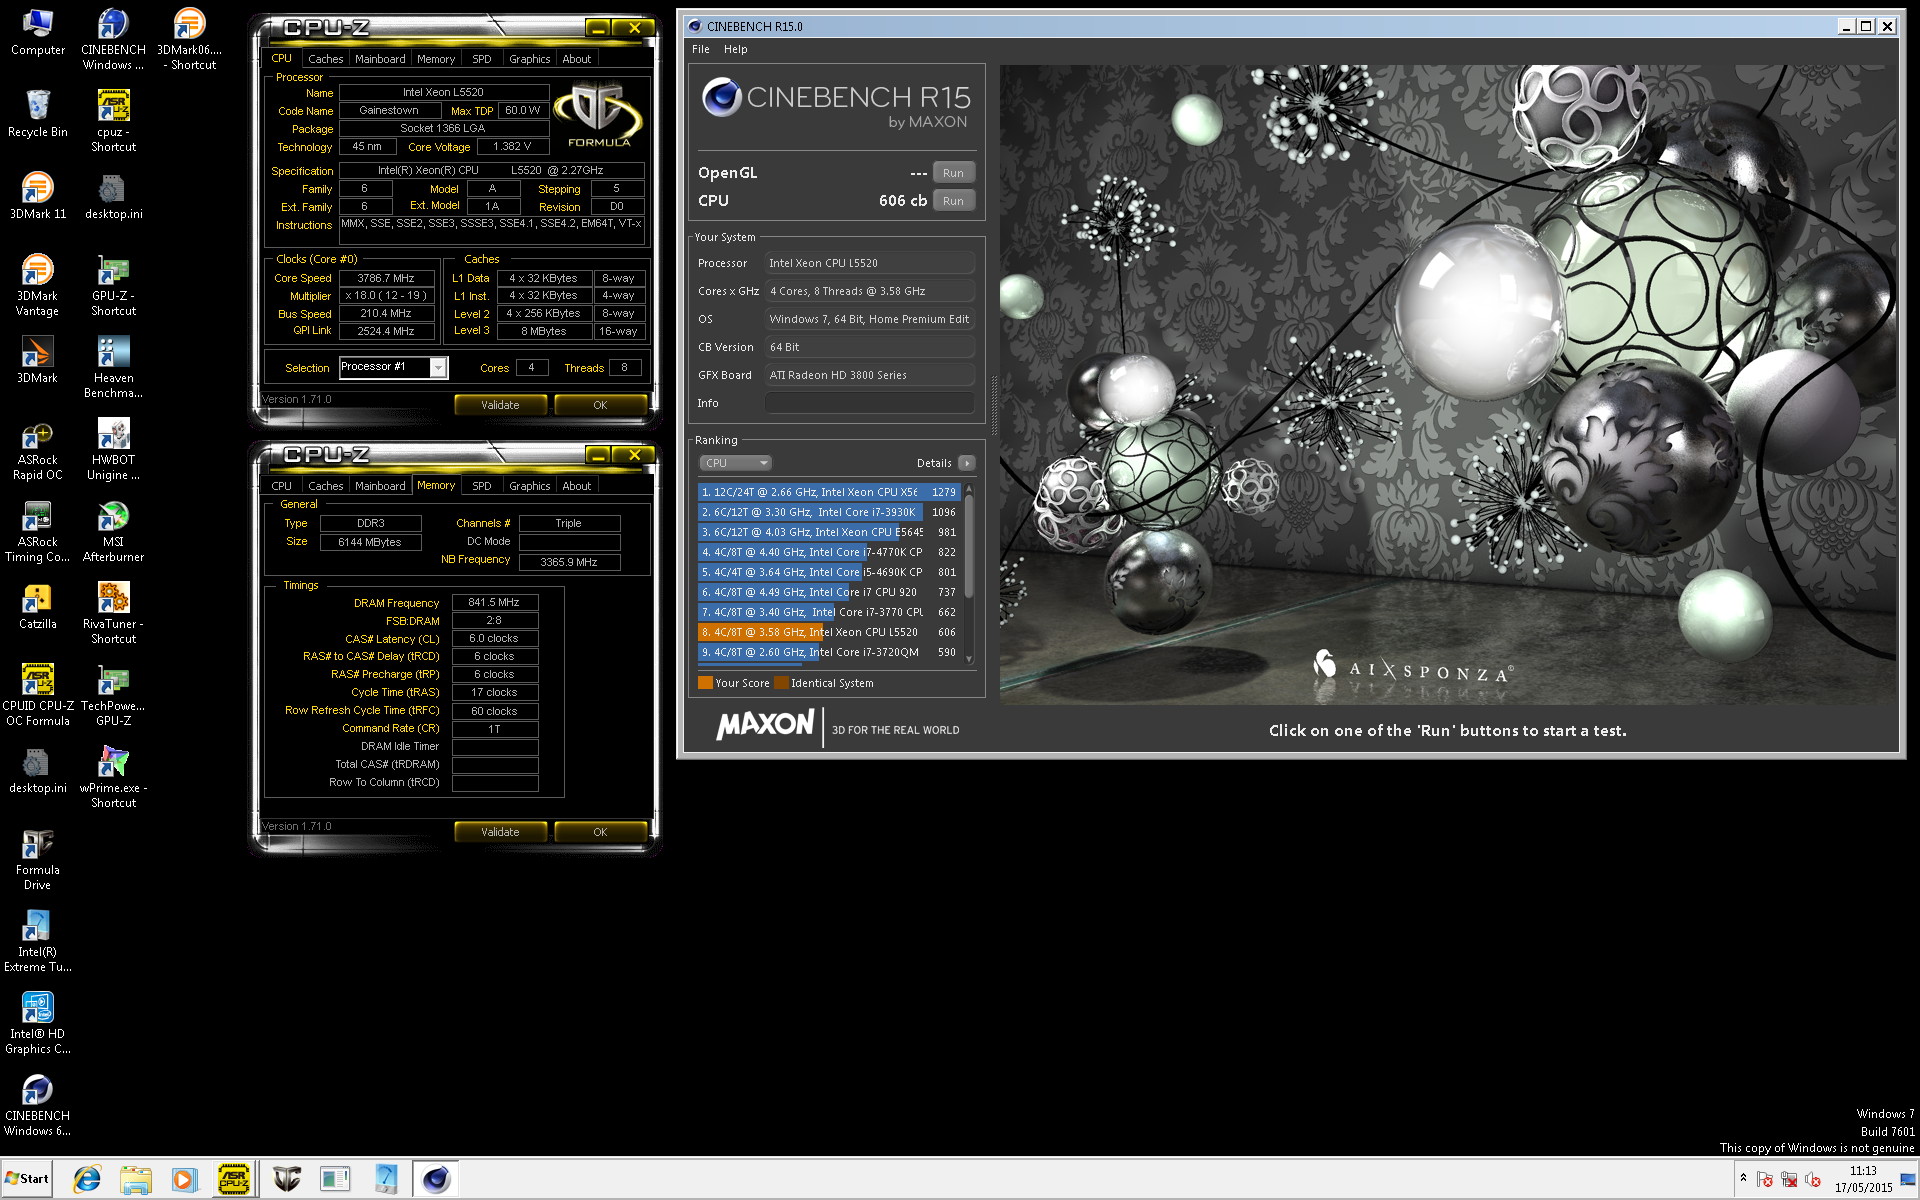Open the ASRock Rapid OC icon

click(37, 450)
